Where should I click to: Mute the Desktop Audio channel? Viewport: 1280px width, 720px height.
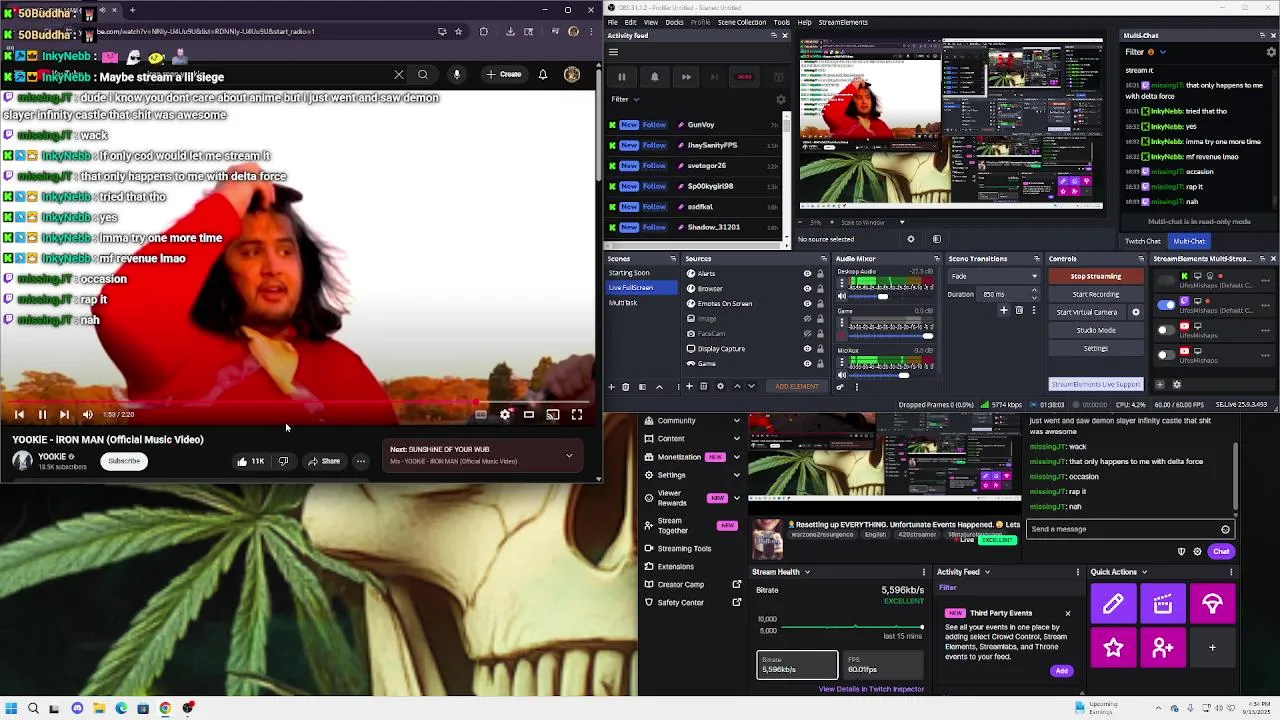[842, 296]
